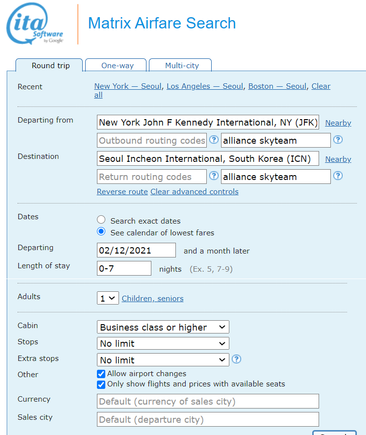Expand the Extra stops dropdown
Viewport: 366px width, 435px height.
pos(163,360)
